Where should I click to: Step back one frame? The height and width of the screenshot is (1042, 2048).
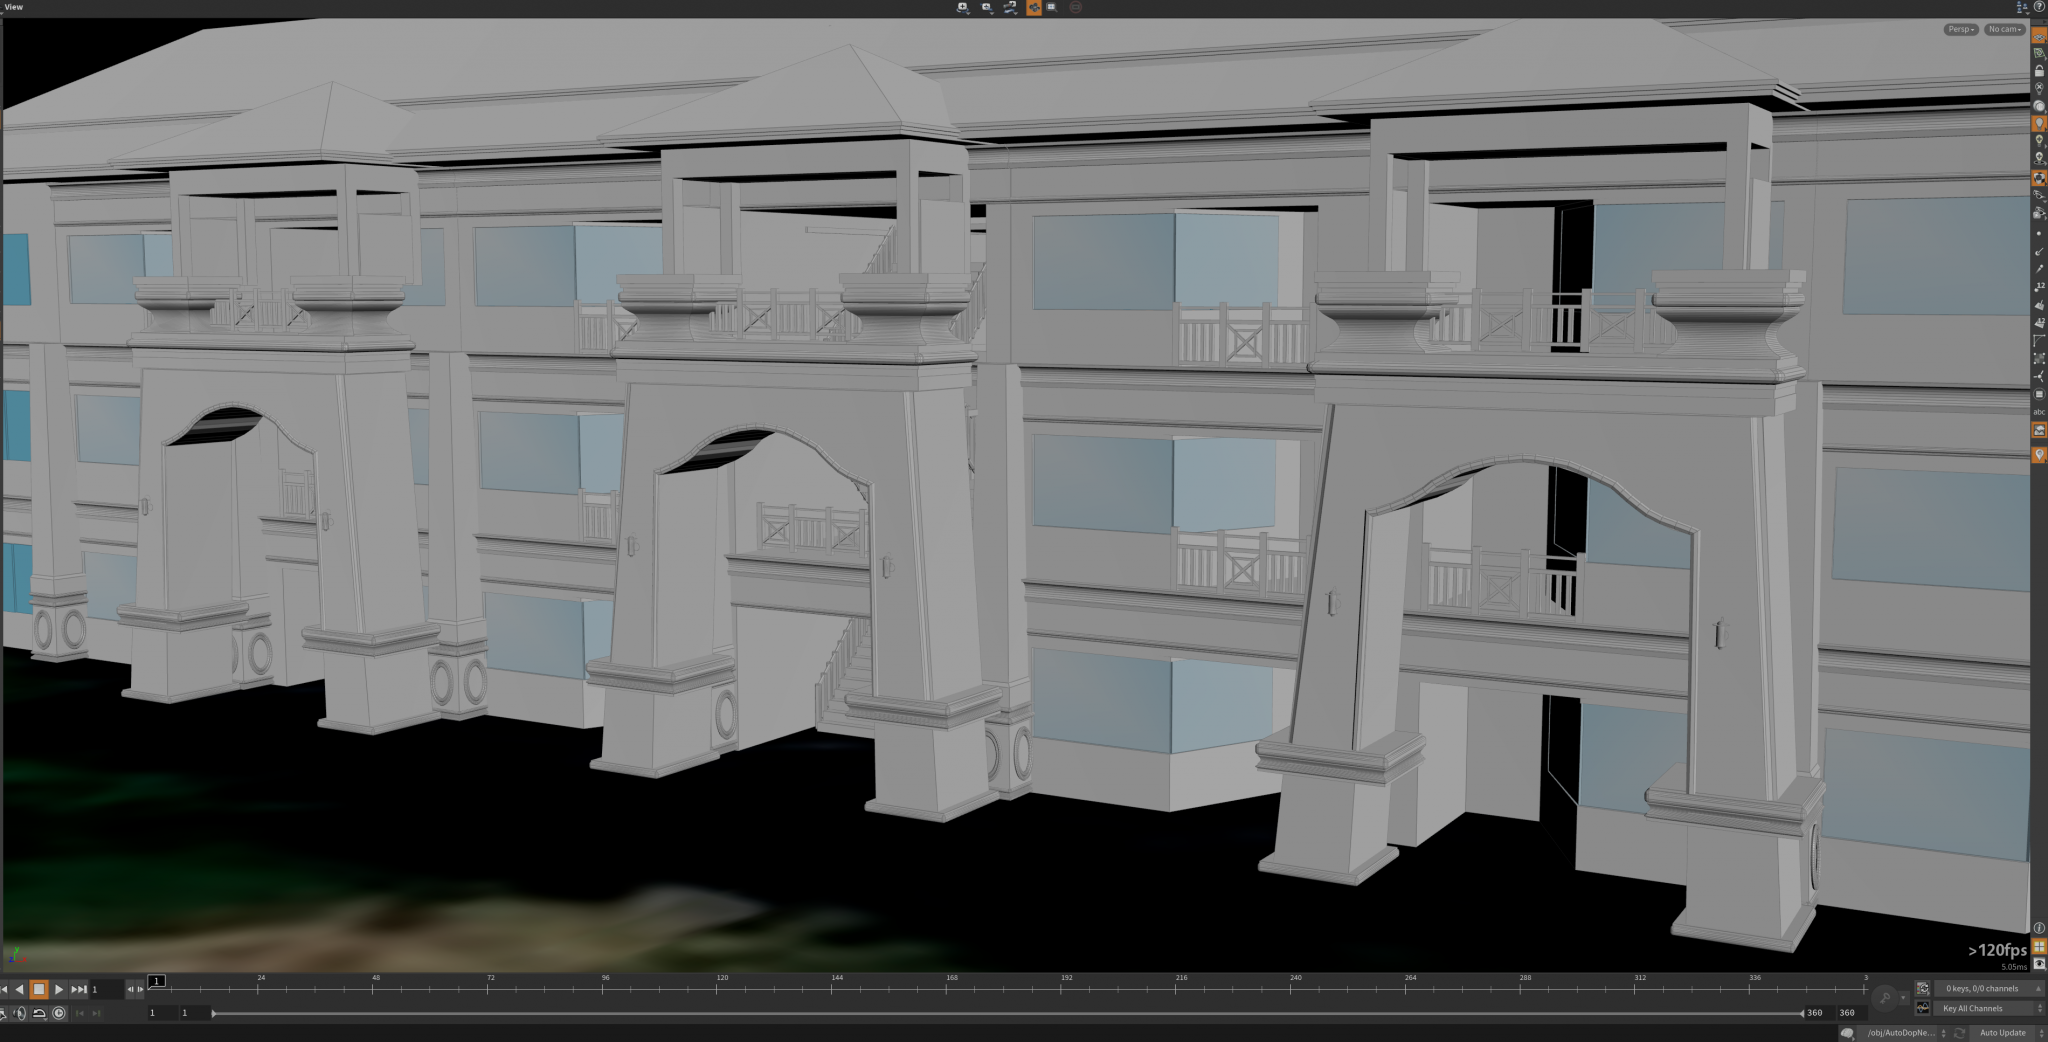[130, 989]
